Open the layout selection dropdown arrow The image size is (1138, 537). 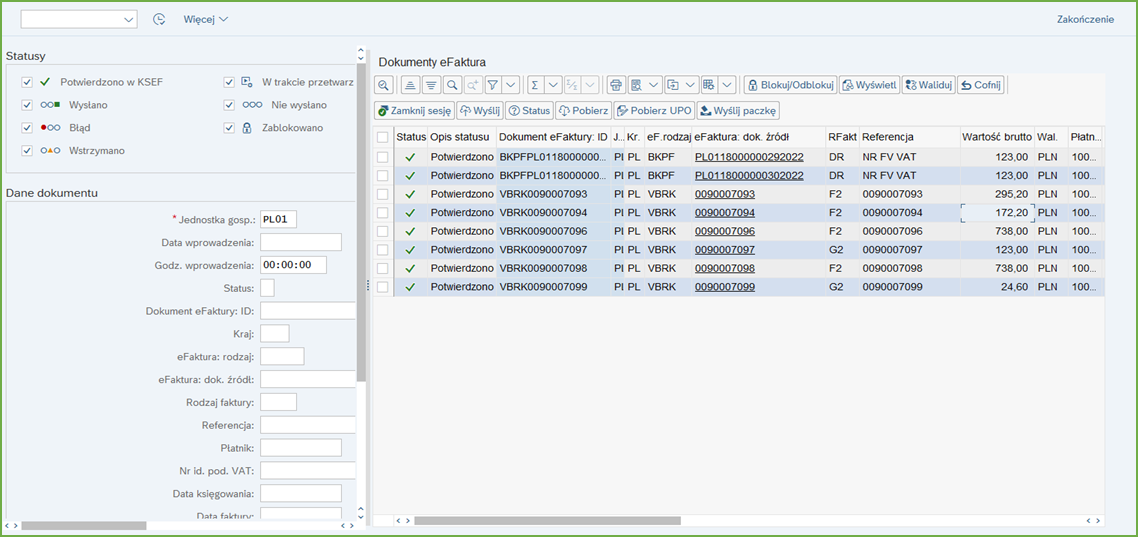click(727, 85)
